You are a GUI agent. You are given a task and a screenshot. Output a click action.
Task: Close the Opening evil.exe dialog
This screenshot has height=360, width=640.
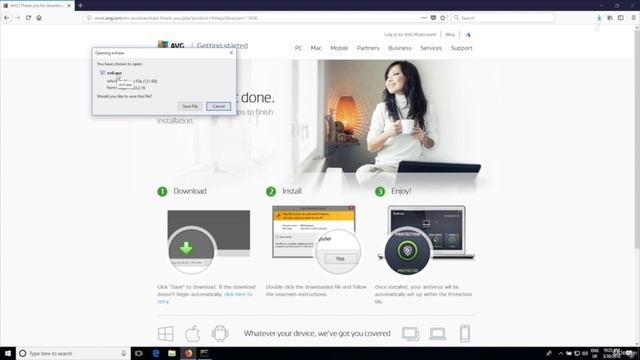click(x=231, y=53)
